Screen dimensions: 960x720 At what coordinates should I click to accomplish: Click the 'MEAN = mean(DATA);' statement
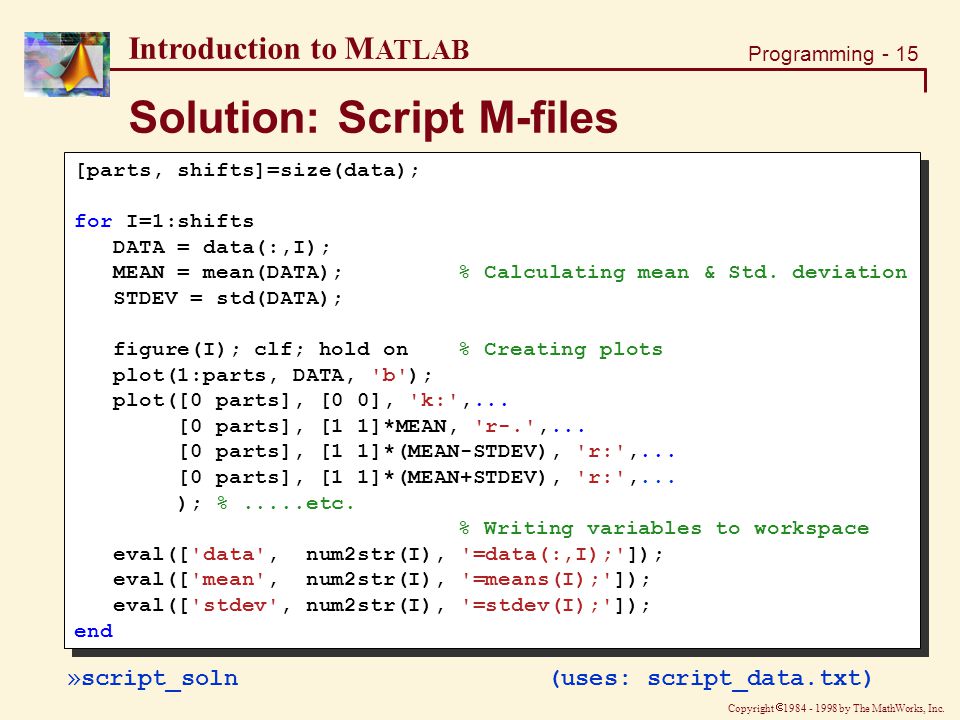pyautogui.click(x=227, y=272)
